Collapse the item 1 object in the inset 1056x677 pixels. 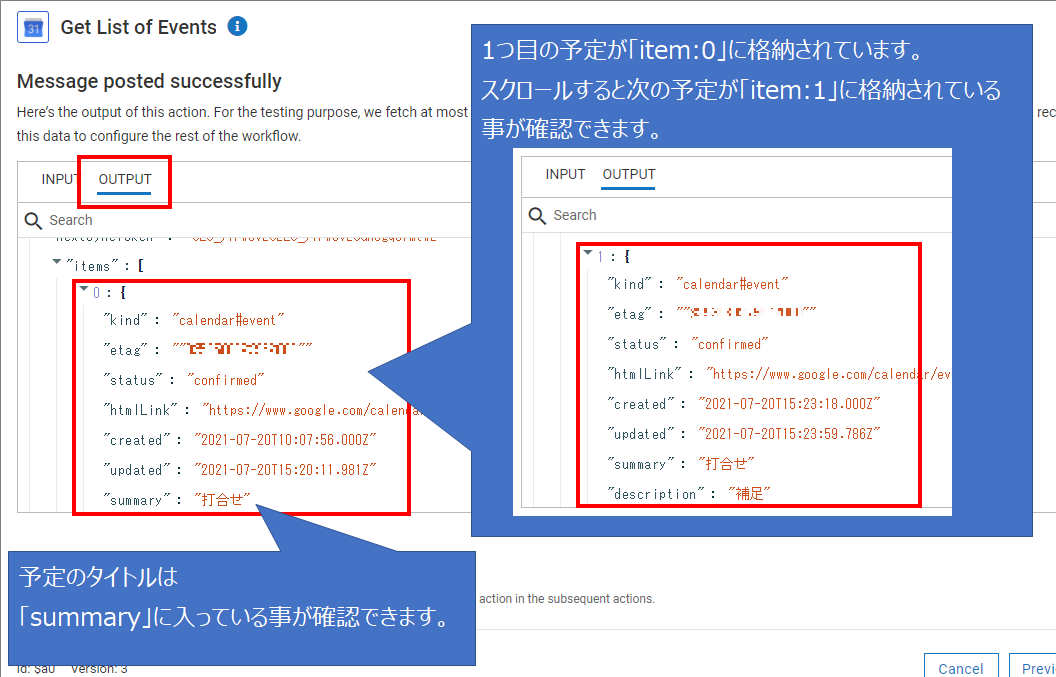pos(588,255)
